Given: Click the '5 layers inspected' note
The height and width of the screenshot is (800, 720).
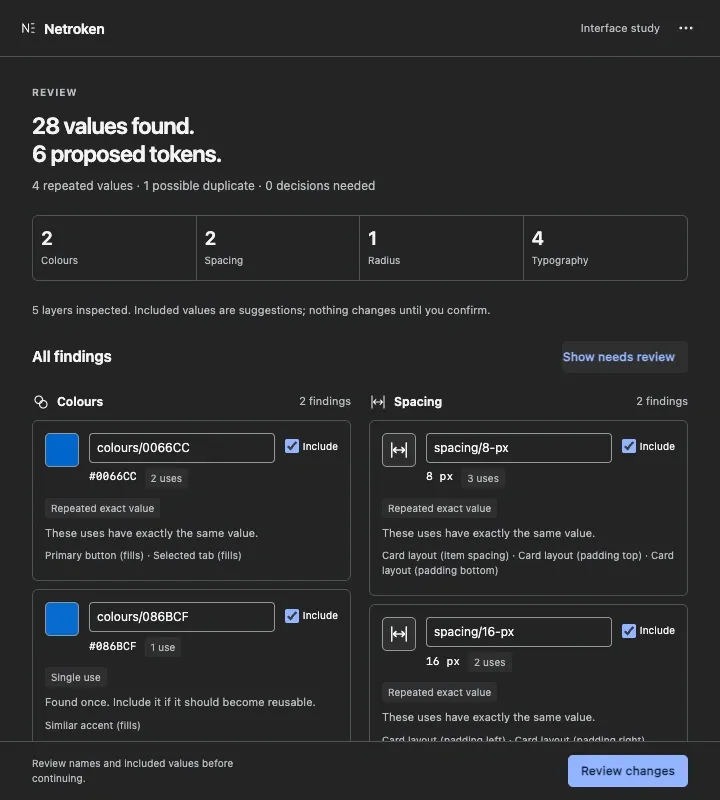Looking at the screenshot, I should click(x=261, y=310).
